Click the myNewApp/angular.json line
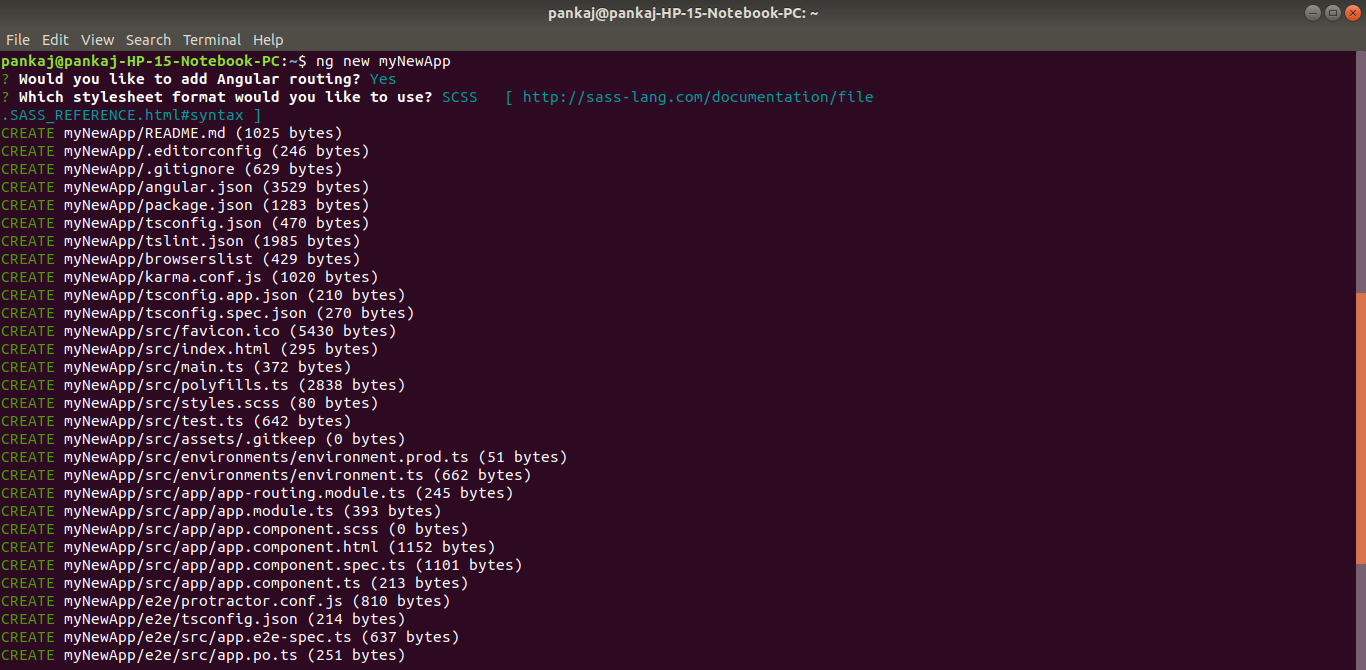 tap(185, 187)
